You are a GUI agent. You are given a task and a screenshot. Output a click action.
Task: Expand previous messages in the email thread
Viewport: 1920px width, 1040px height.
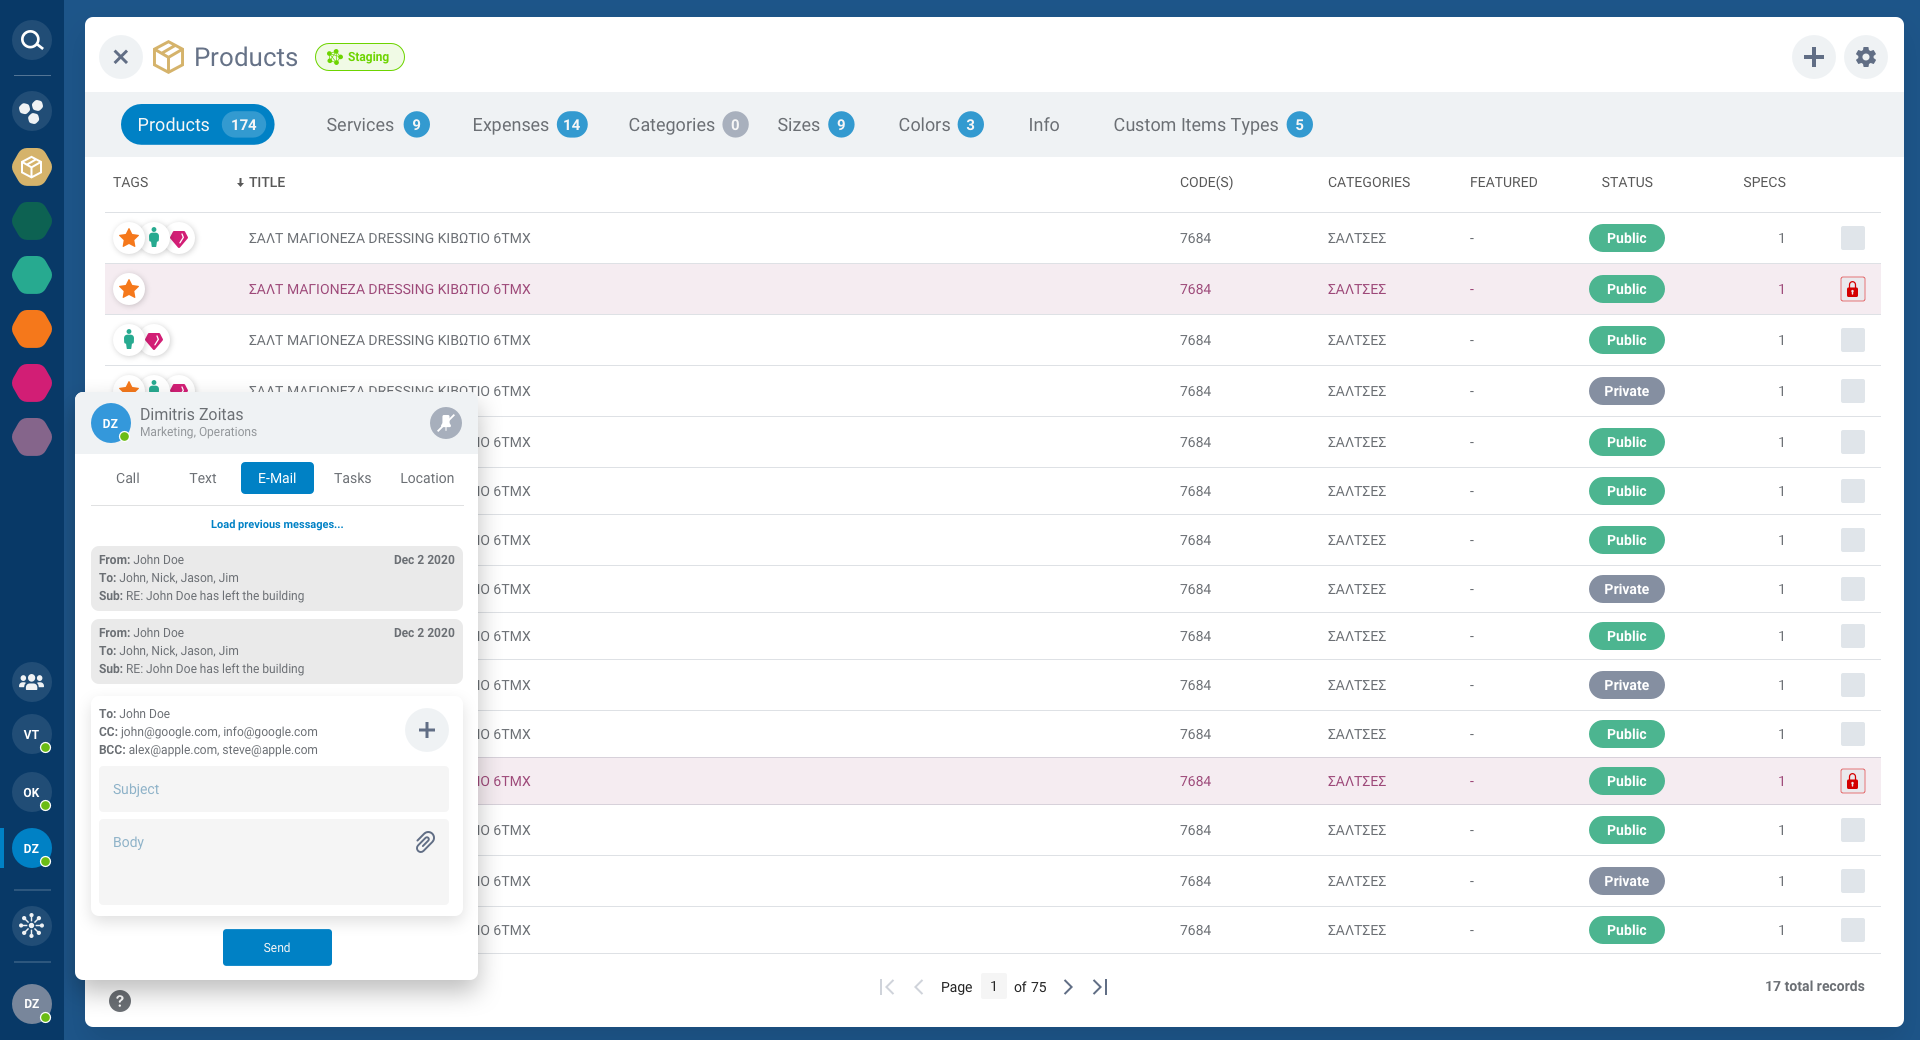[276, 523]
